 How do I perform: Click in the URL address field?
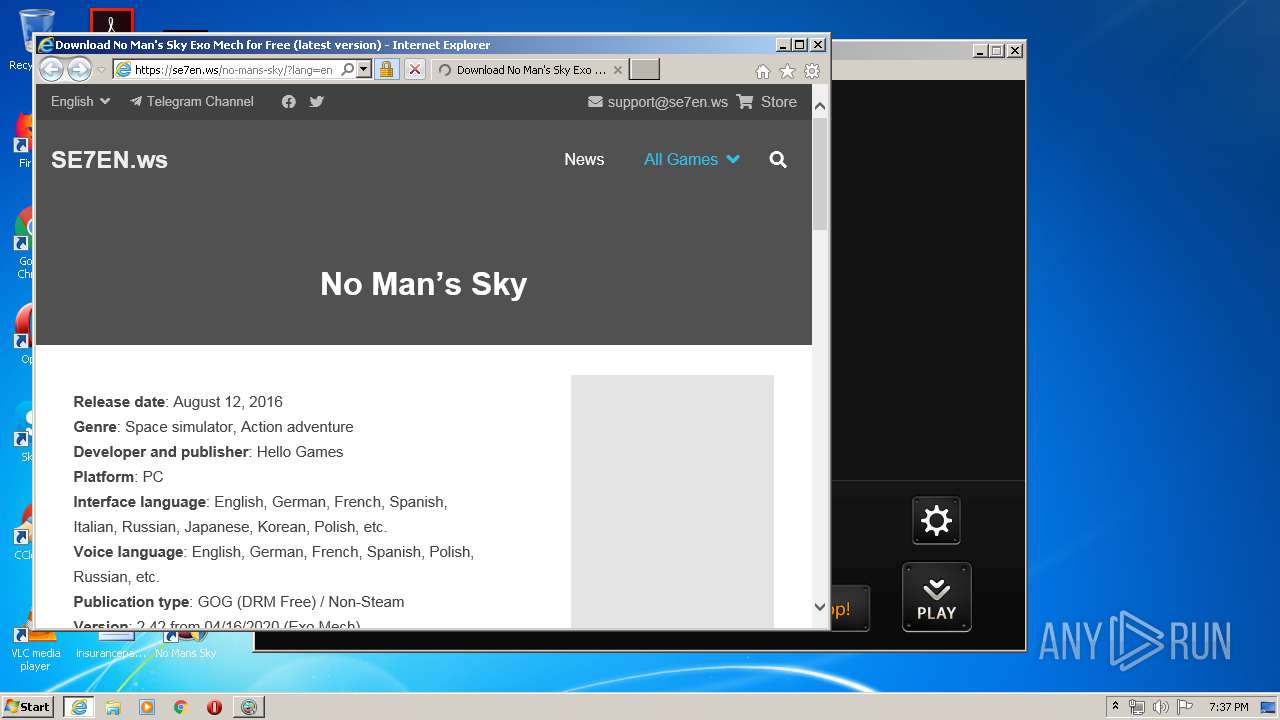(235, 70)
